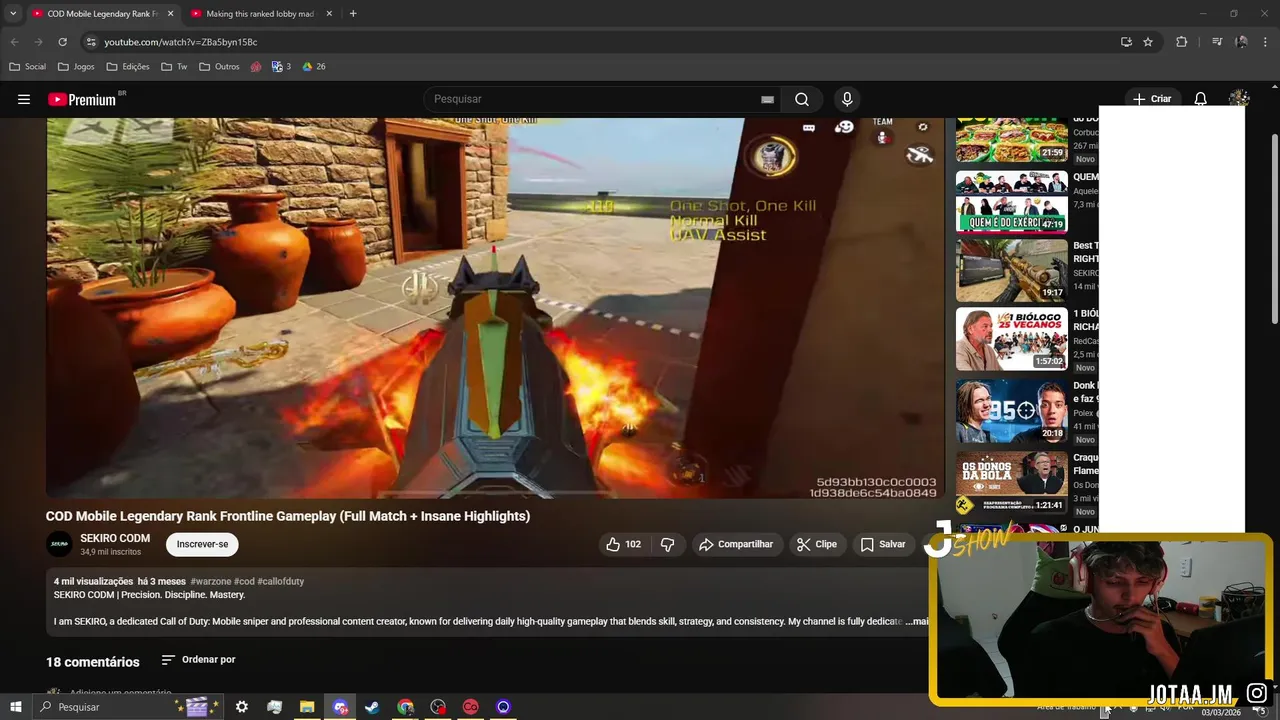
Task: Open the Windows Start menu
Action: point(15,707)
